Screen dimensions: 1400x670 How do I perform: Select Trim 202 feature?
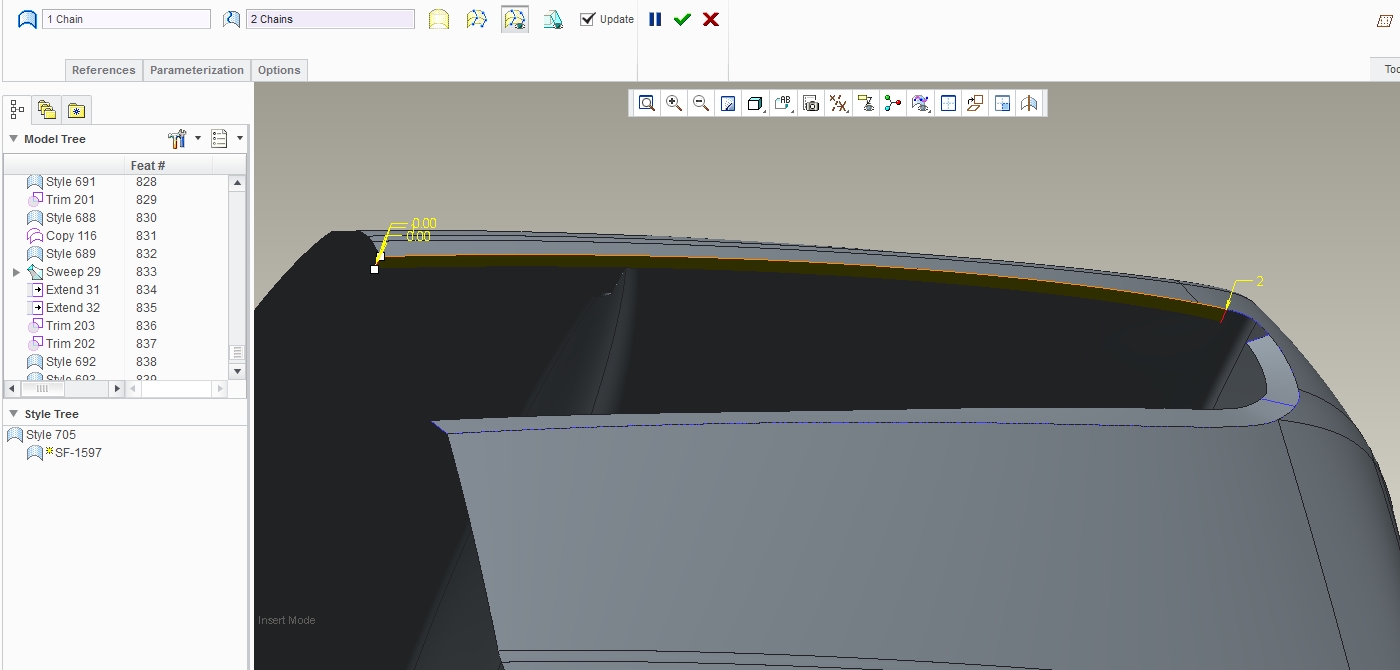pos(70,344)
